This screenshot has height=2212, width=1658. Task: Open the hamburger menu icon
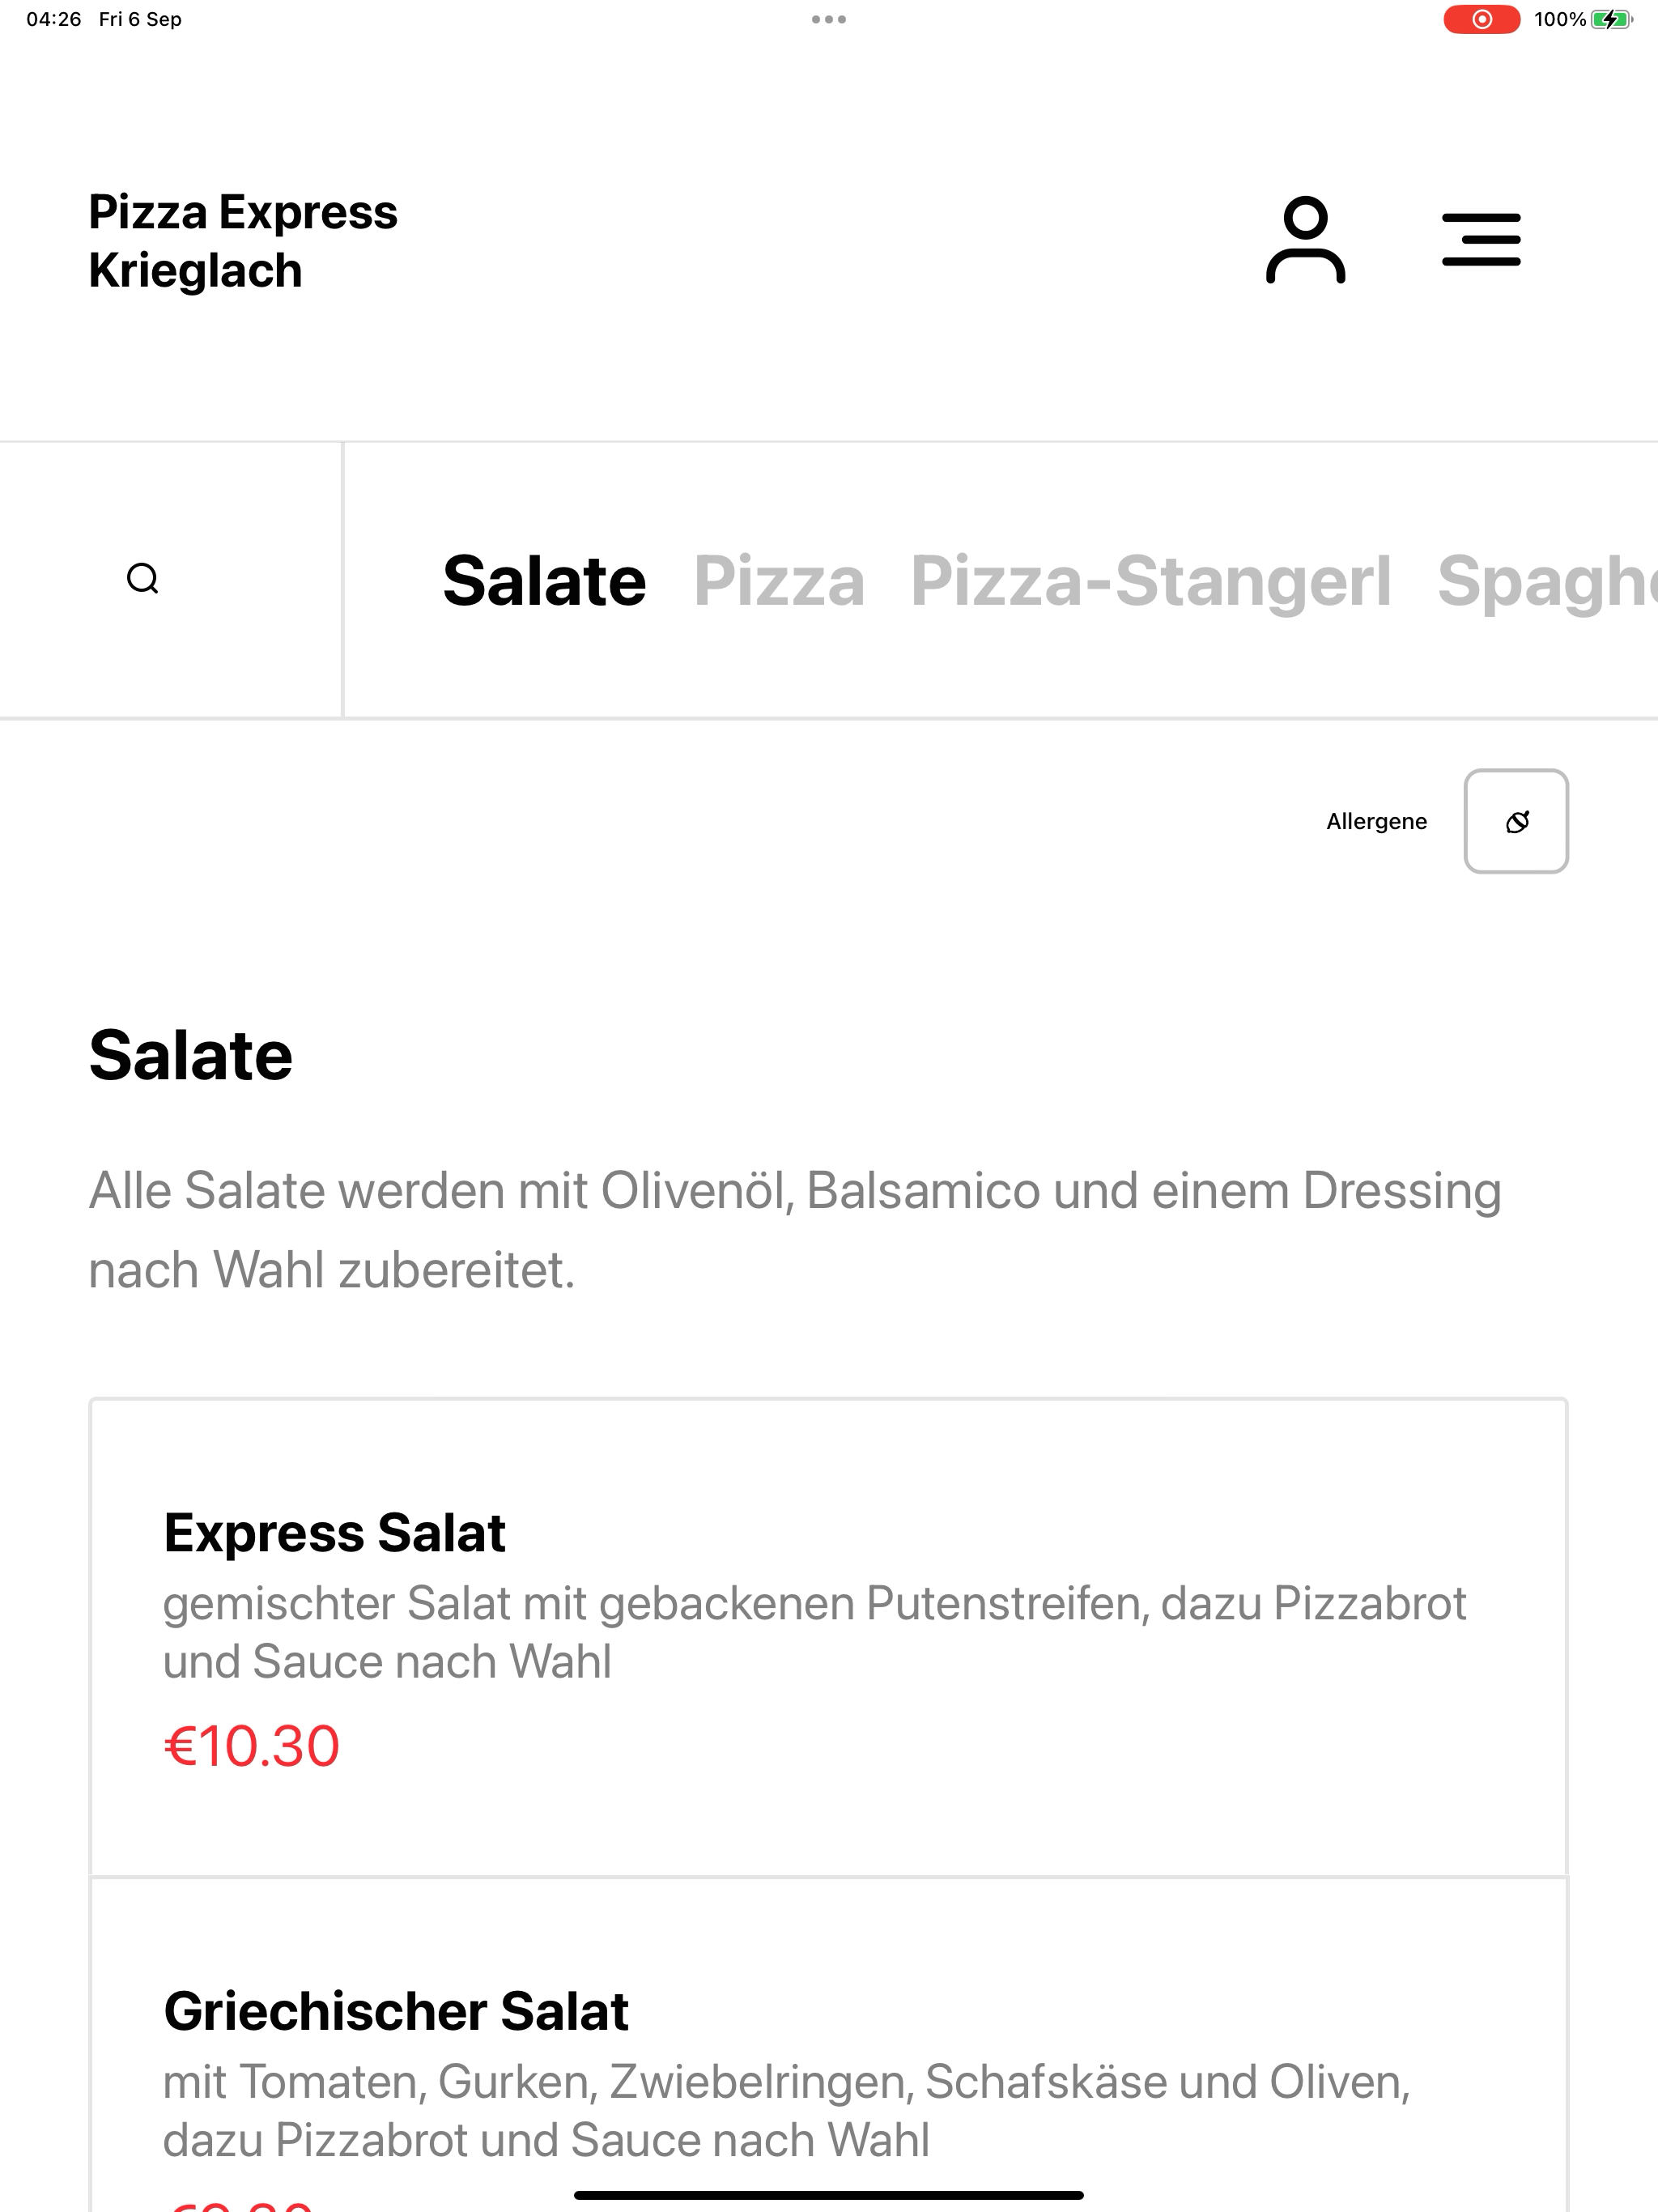point(1481,240)
